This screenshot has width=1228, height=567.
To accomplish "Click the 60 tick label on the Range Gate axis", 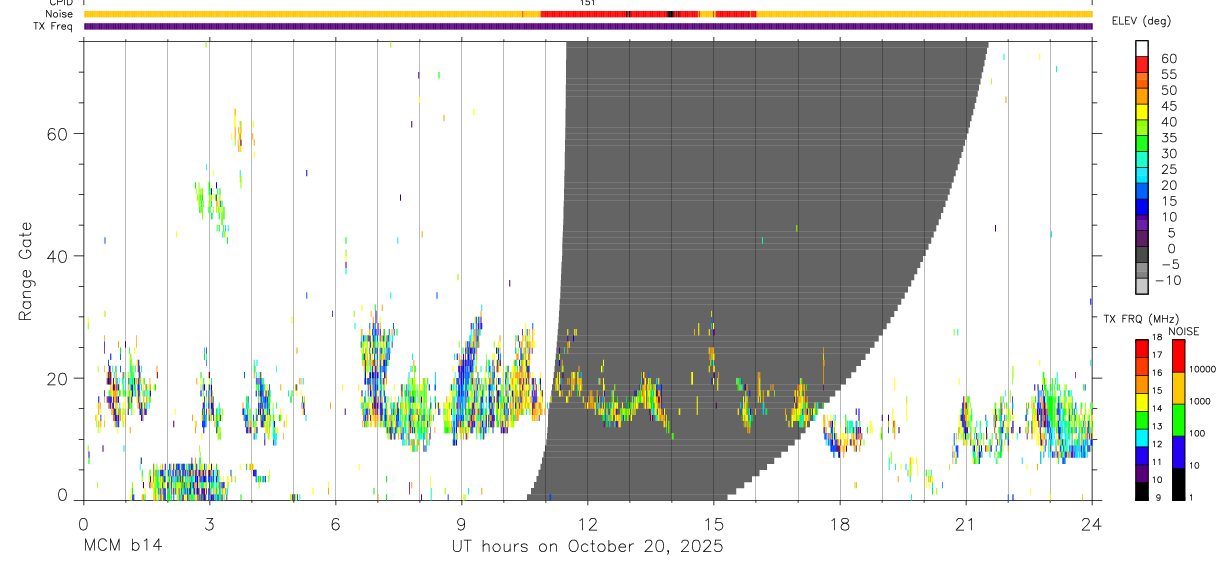I will click(62, 133).
